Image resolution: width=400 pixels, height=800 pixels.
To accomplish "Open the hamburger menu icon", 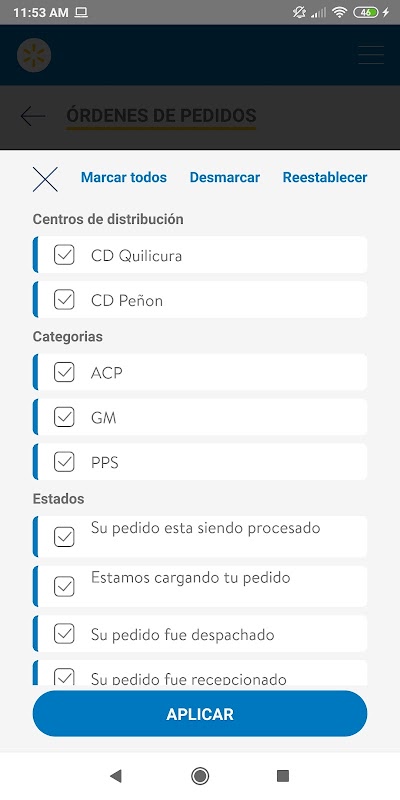I will pos(371,55).
